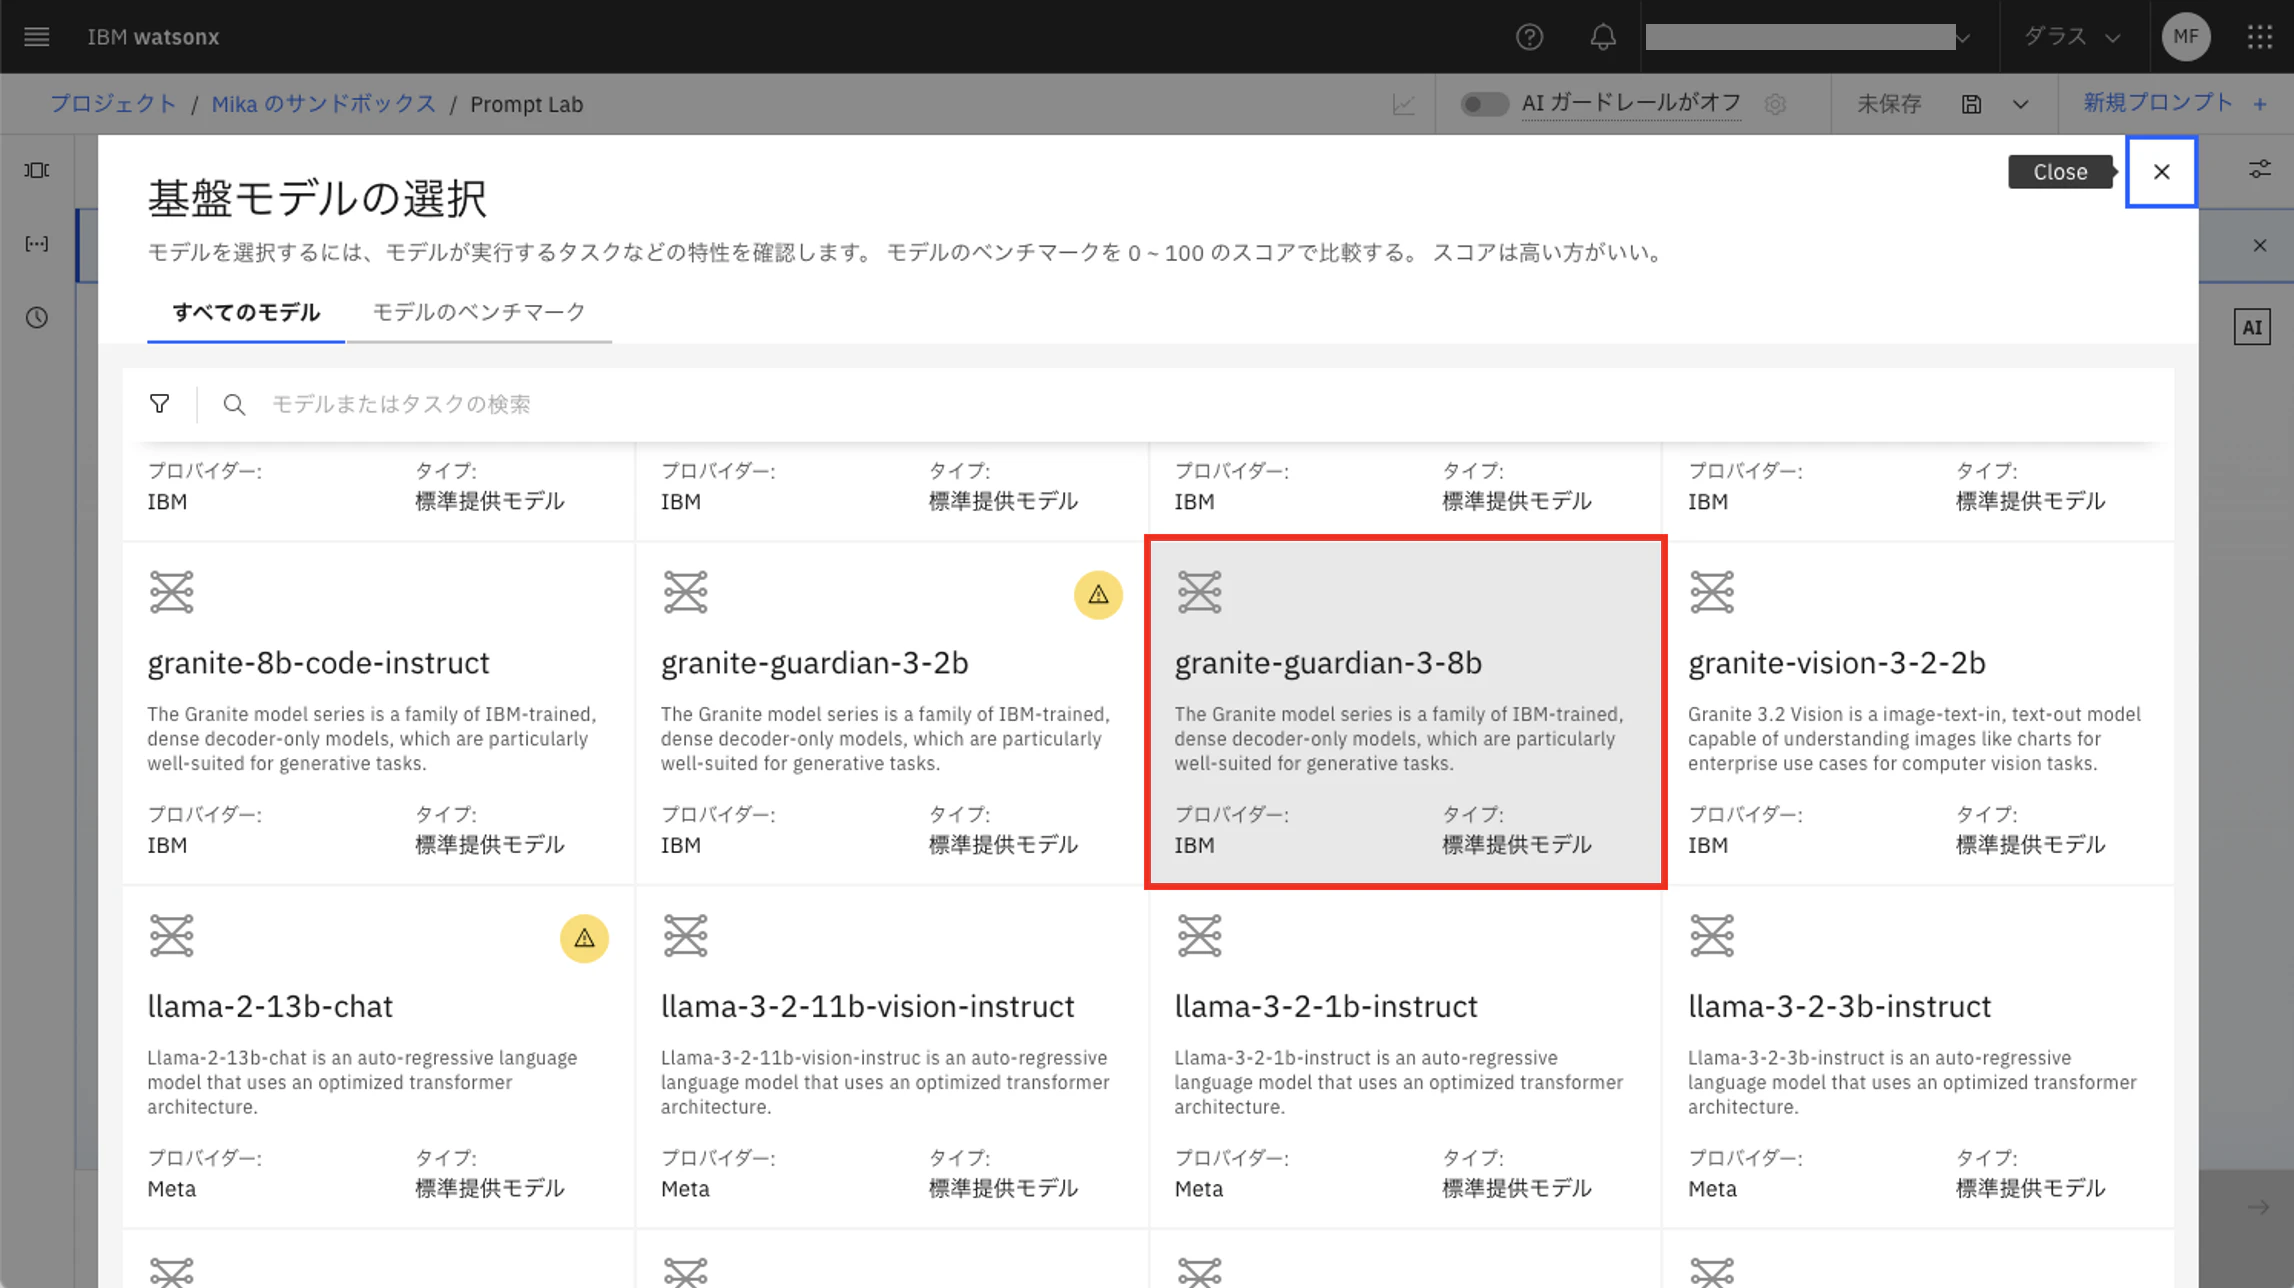Open the help question mark icon
The height and width of the screenshot is (1288, 2294).
tap(1529, 37)
